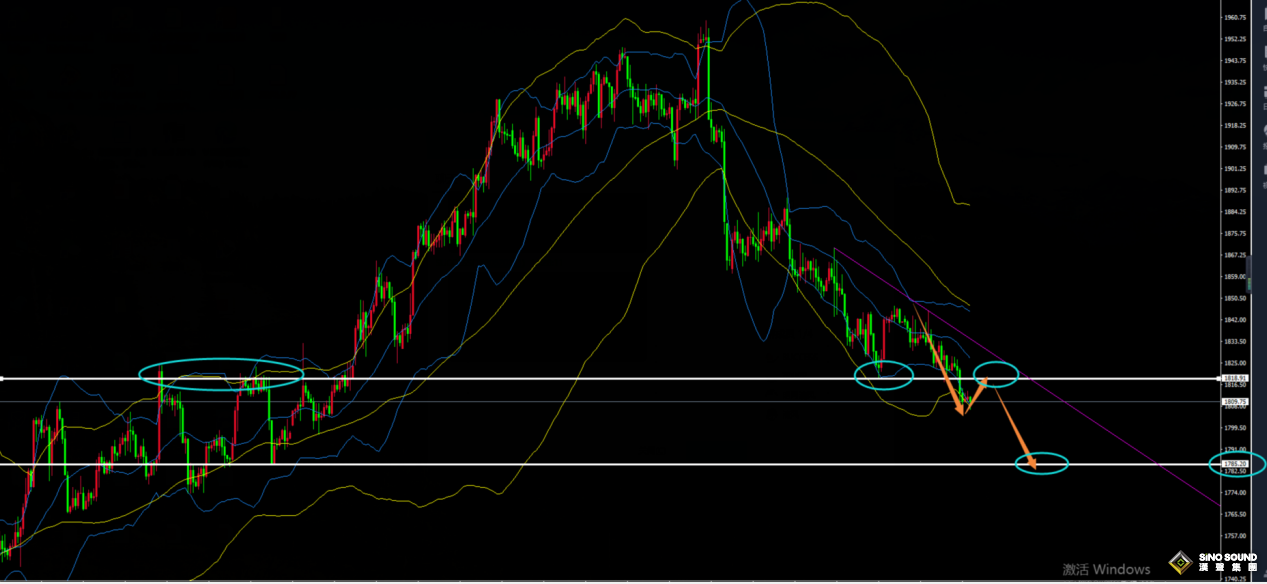Image resolution: width=1267 pixels, height=584 pixels.
Task: Select the short upward orange arrow
Action: (976, 394)
